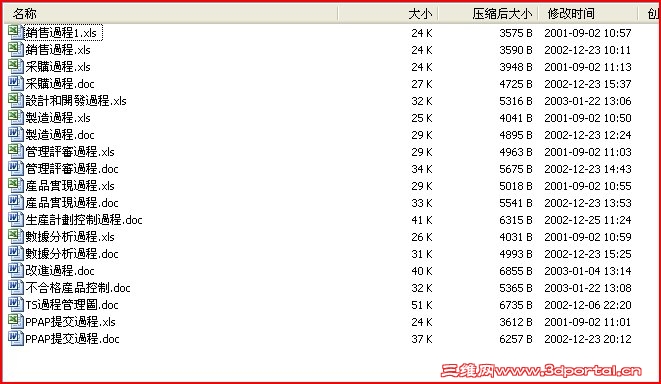Viewport: 661px width, 384px height.
Task: Click the 51 K size value
Action: coord(422,305)
